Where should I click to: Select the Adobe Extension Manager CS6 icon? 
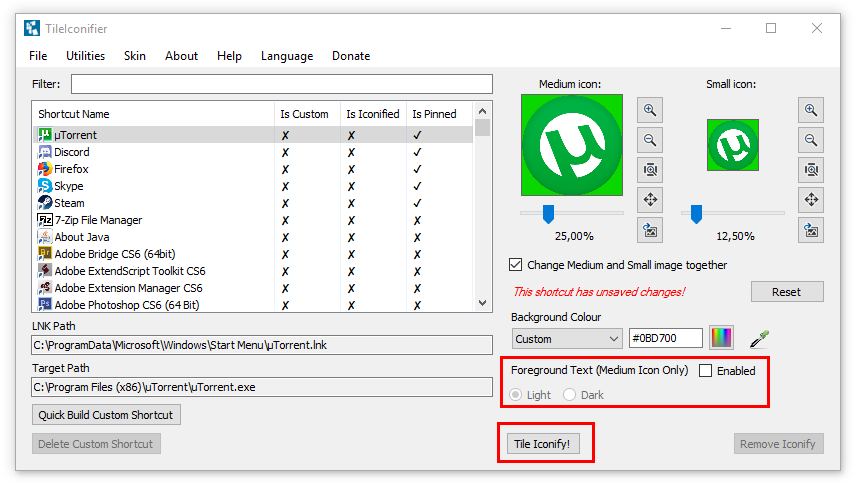click(x=45, y=288)
